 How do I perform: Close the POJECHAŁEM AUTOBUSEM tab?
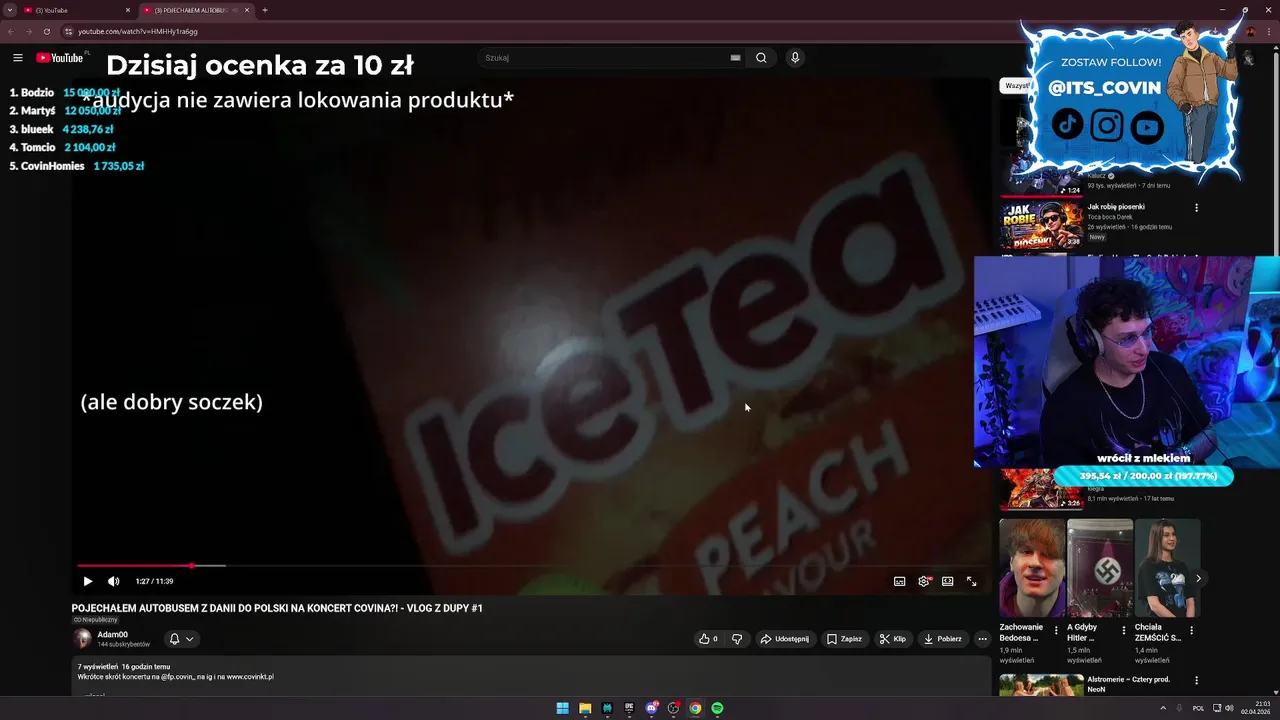pyautogui.click(x=247, y=10)
